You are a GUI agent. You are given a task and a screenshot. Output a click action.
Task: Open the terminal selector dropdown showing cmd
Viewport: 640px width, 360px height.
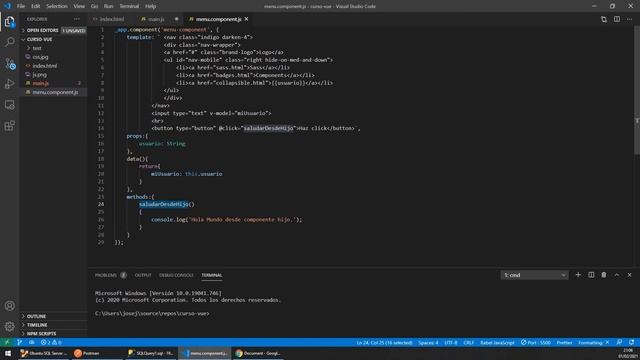[534, 275]
